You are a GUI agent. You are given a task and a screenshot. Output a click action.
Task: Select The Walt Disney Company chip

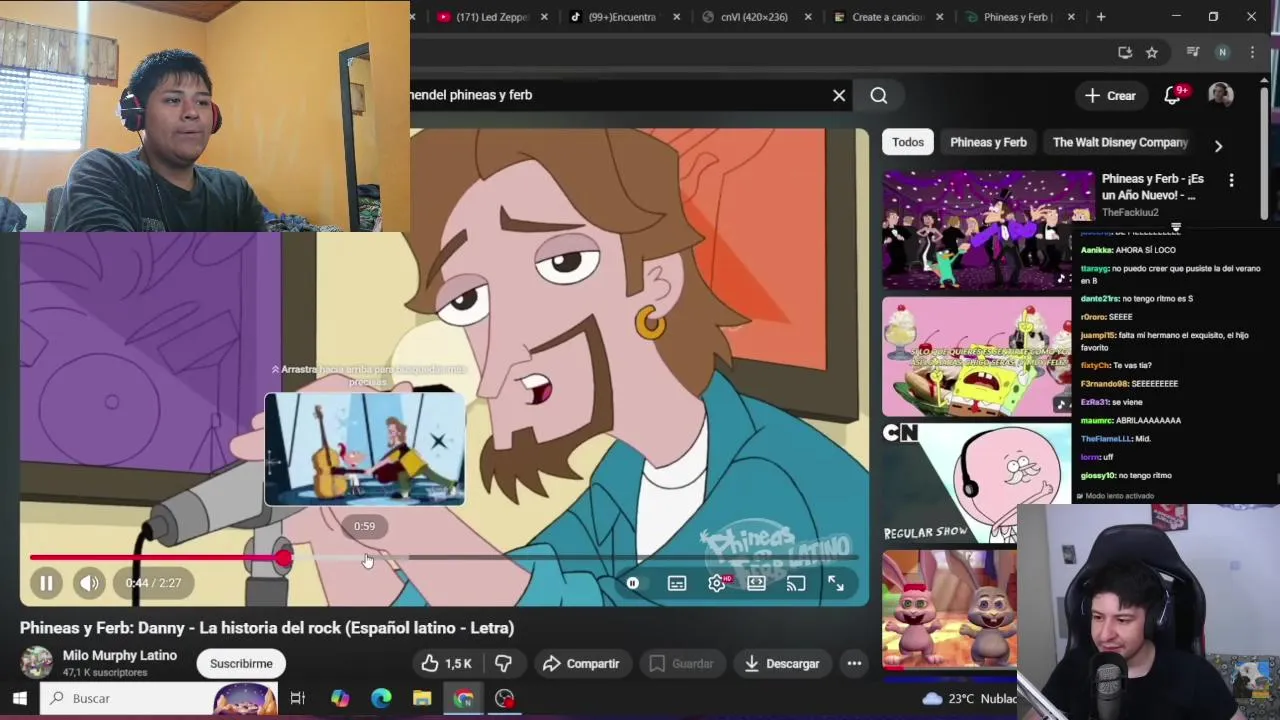point(1120,142)
